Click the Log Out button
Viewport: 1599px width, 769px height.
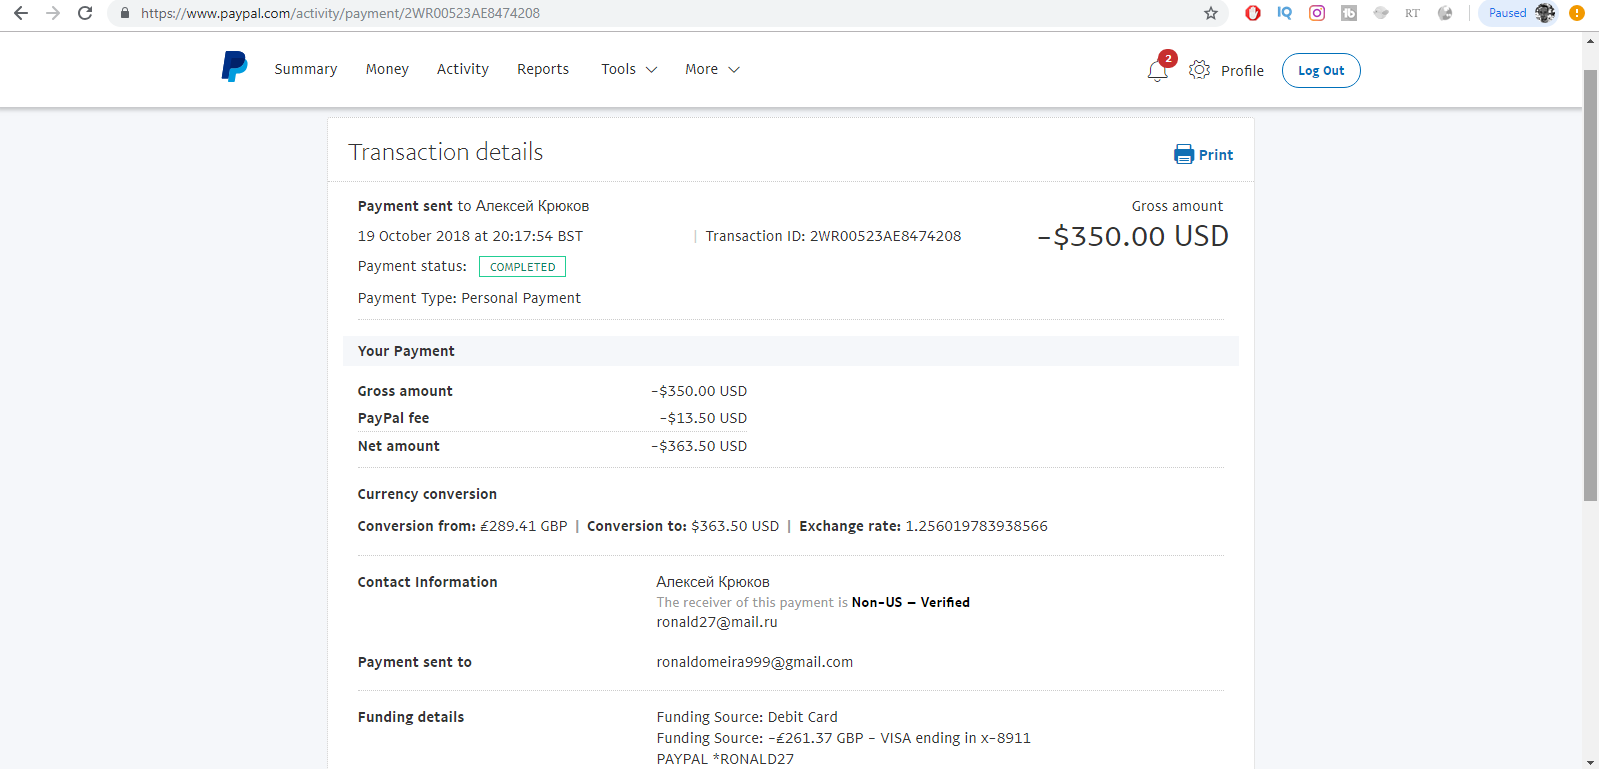1321,70
